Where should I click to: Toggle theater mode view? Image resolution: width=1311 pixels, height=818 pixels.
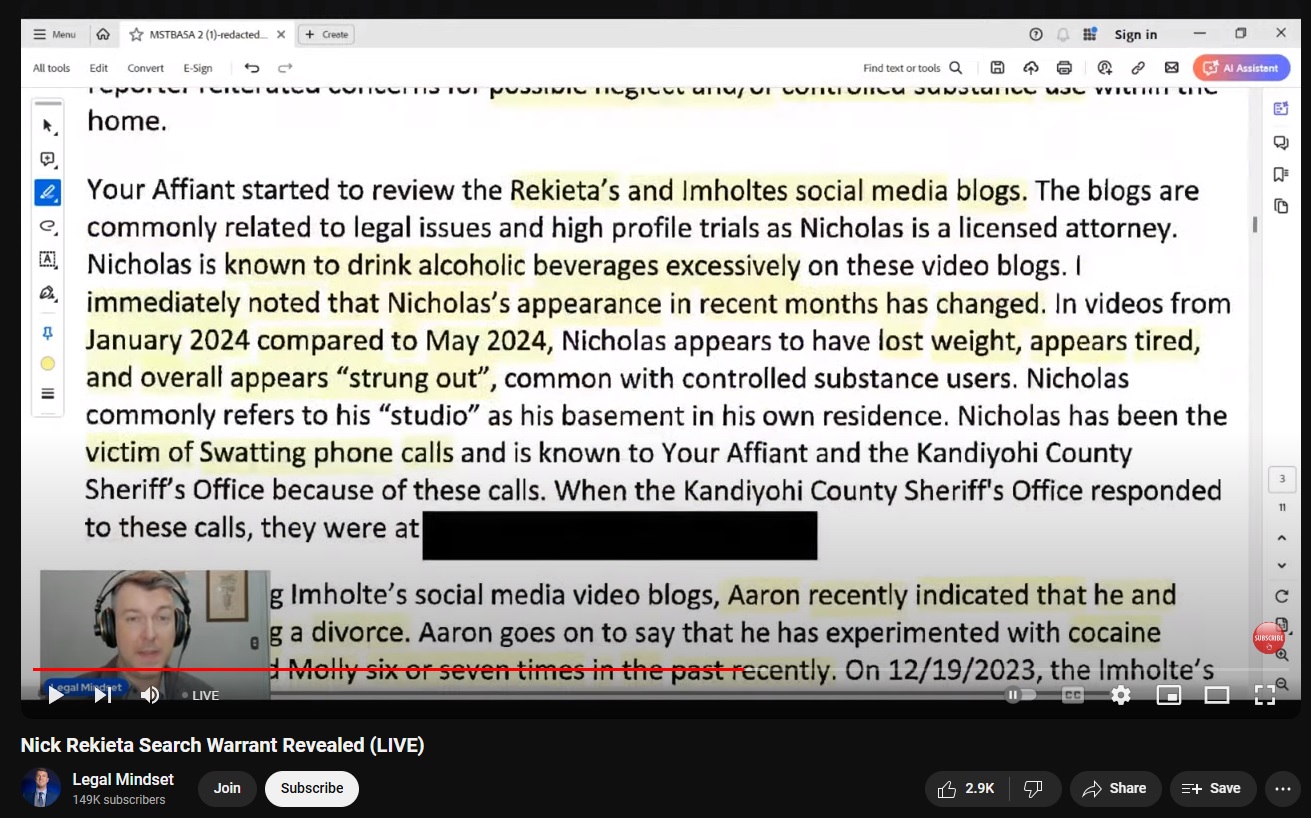[x=1217, y=695]
